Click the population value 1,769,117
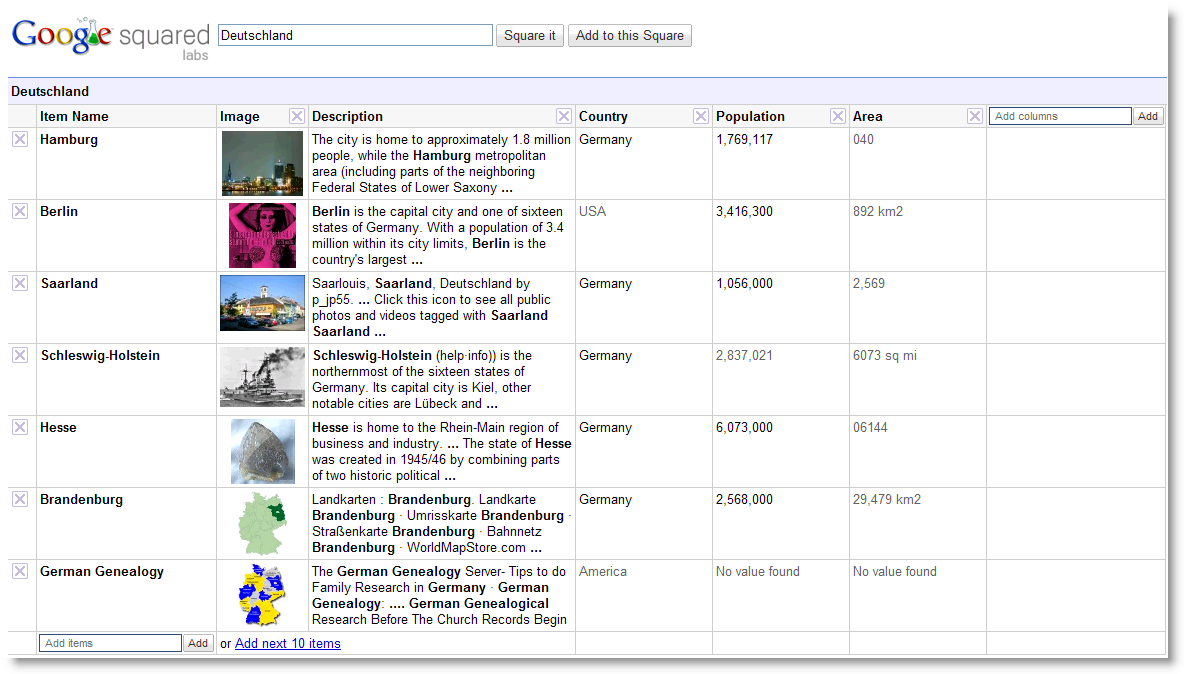Viewport: 1184px width, 674px height. pos(745,140)
